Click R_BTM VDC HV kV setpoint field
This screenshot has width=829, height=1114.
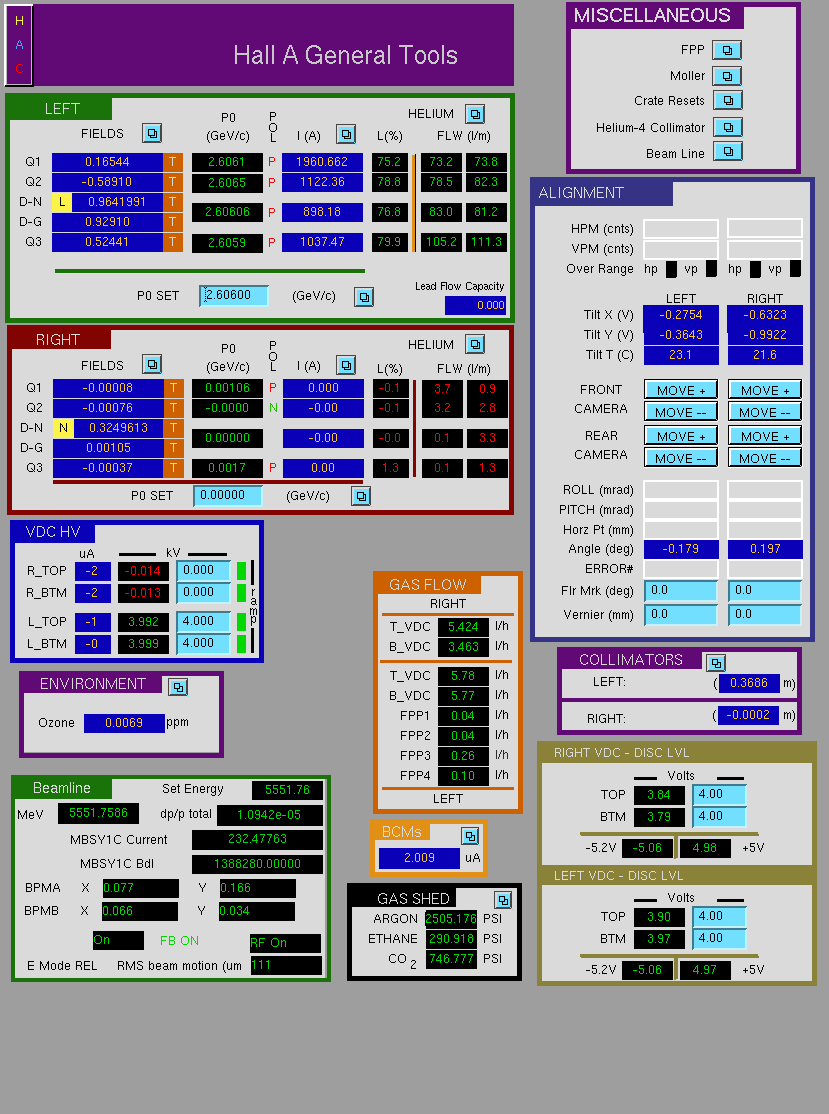(203, 593)
